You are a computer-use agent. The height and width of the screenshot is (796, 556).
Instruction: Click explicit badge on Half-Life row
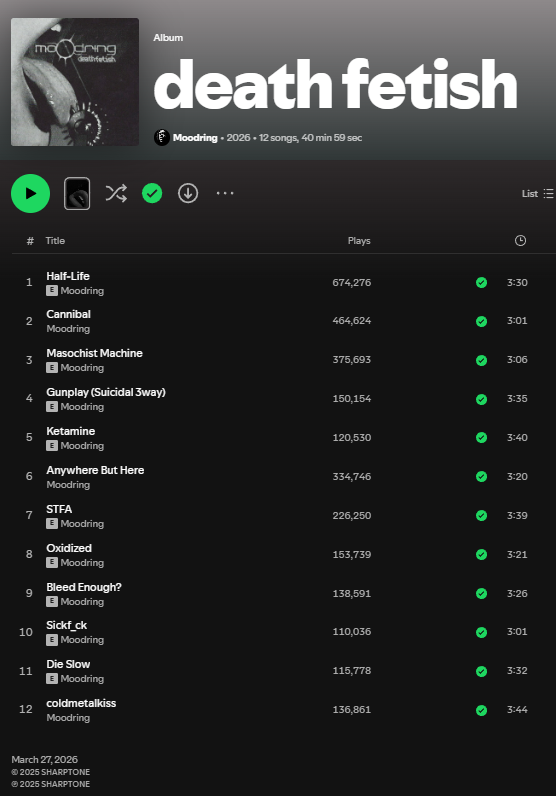click(52, 290)
